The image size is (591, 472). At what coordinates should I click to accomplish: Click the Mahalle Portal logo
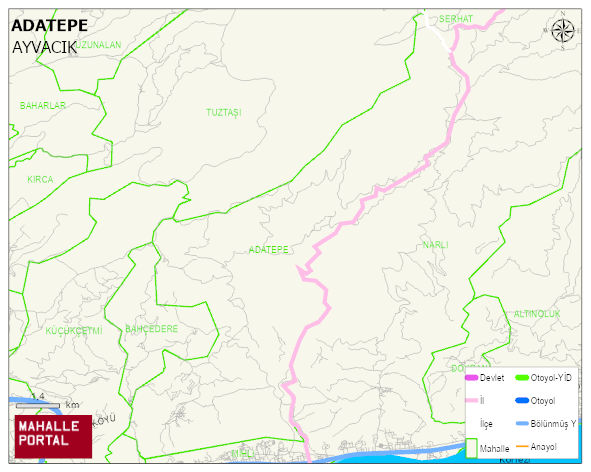click(53, 437)
